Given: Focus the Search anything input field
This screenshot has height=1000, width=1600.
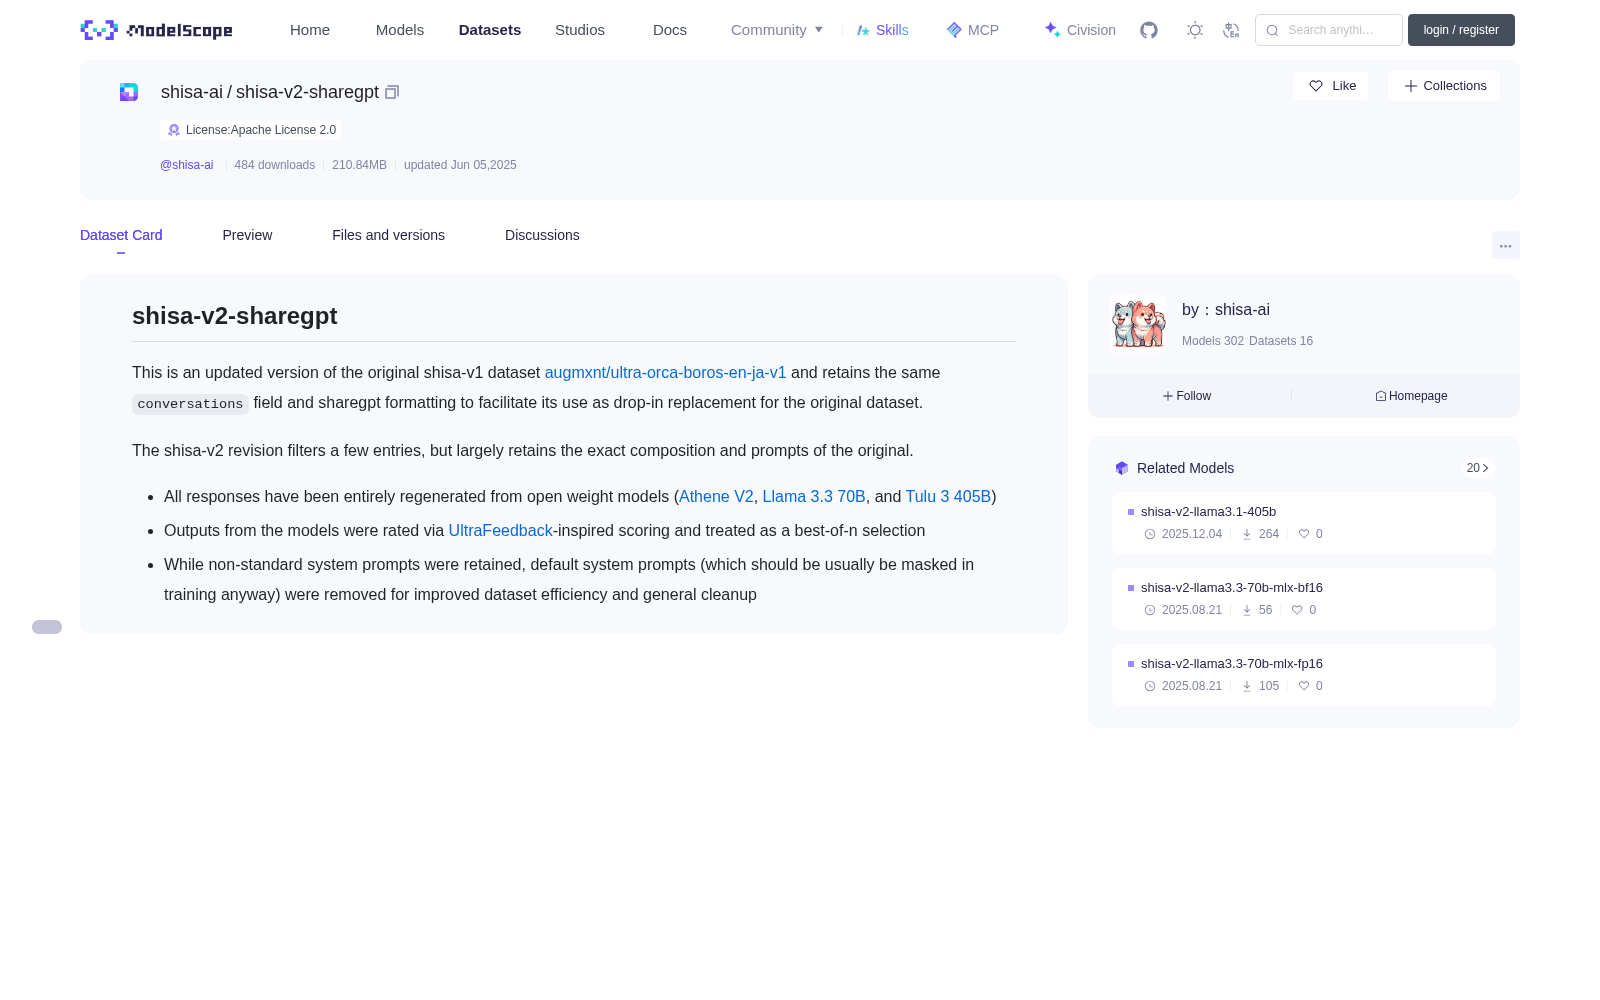Looking at the screenshot, I should pyautogui.click(x=1329, y=30).
